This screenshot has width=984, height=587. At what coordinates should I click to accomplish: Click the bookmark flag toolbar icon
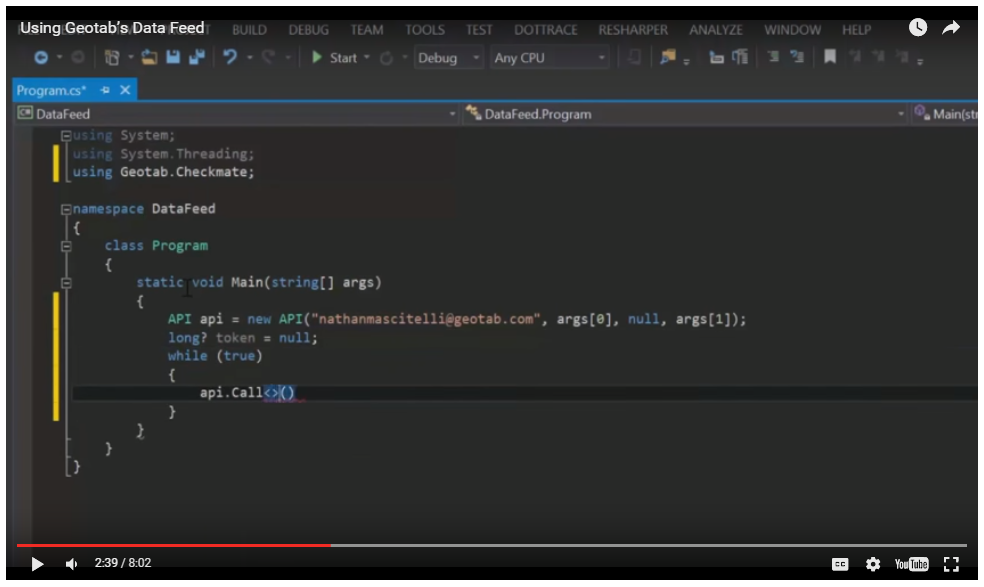[x=829, y=58]
